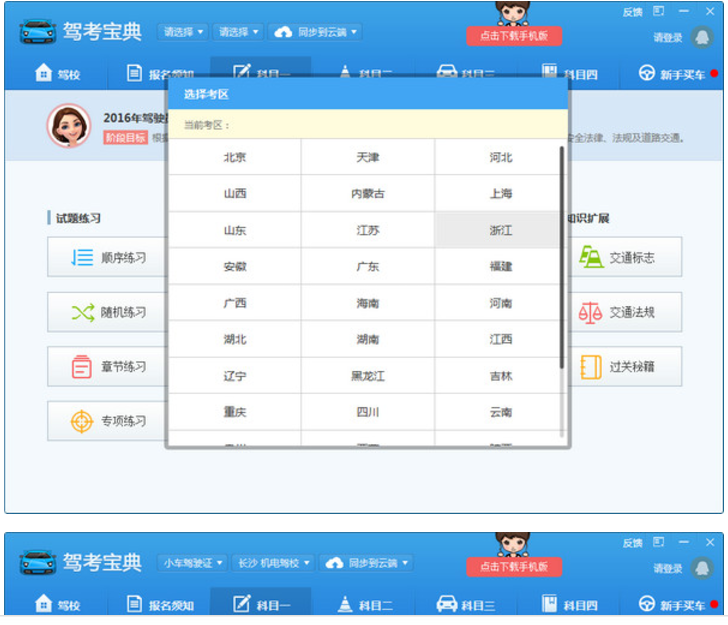
Task: Select 内蒙古 in the exam region list
Action: pos(367,194)
